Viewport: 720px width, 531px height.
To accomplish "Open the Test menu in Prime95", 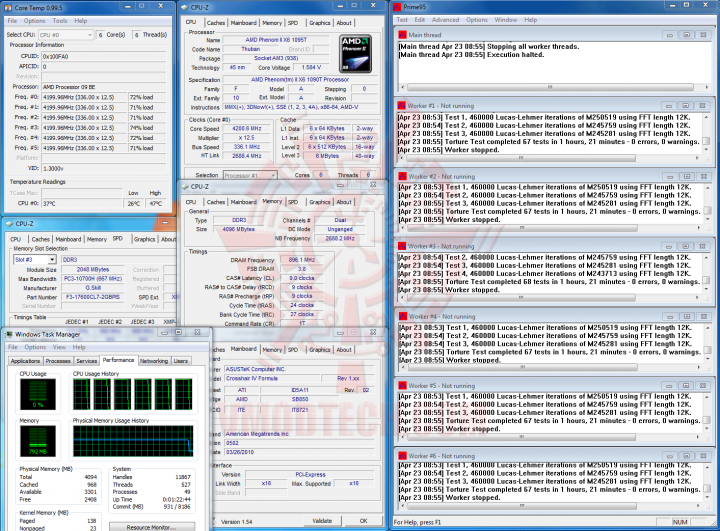I will click(402, 20).
